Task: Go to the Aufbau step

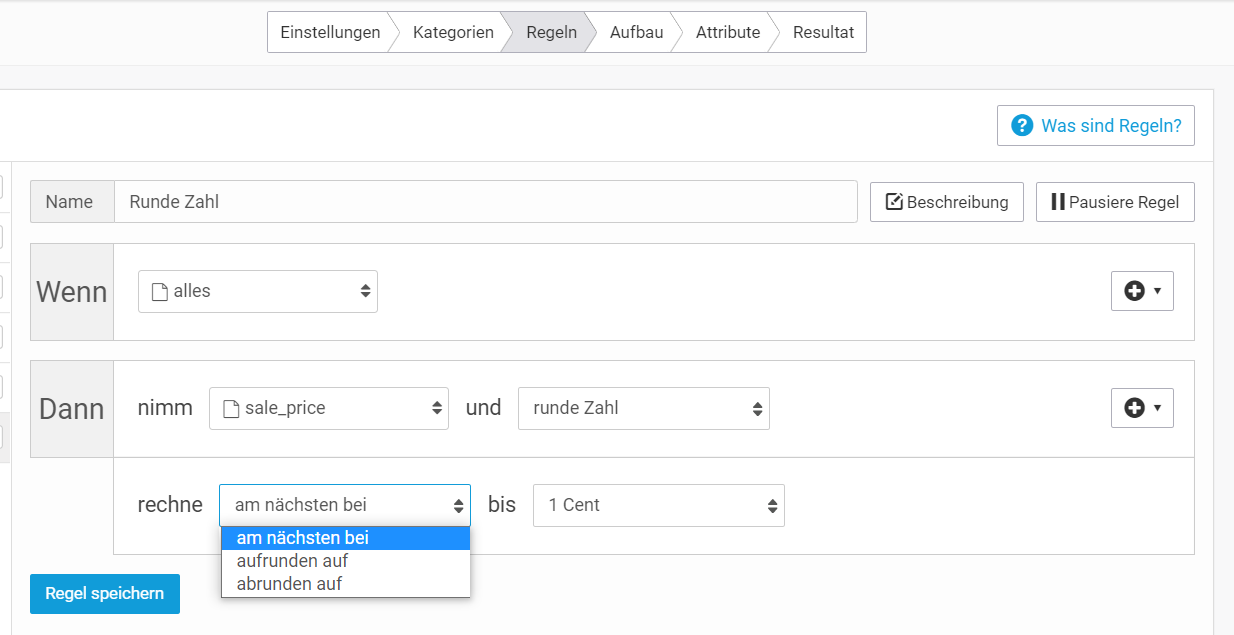Action: pos(636,32)
